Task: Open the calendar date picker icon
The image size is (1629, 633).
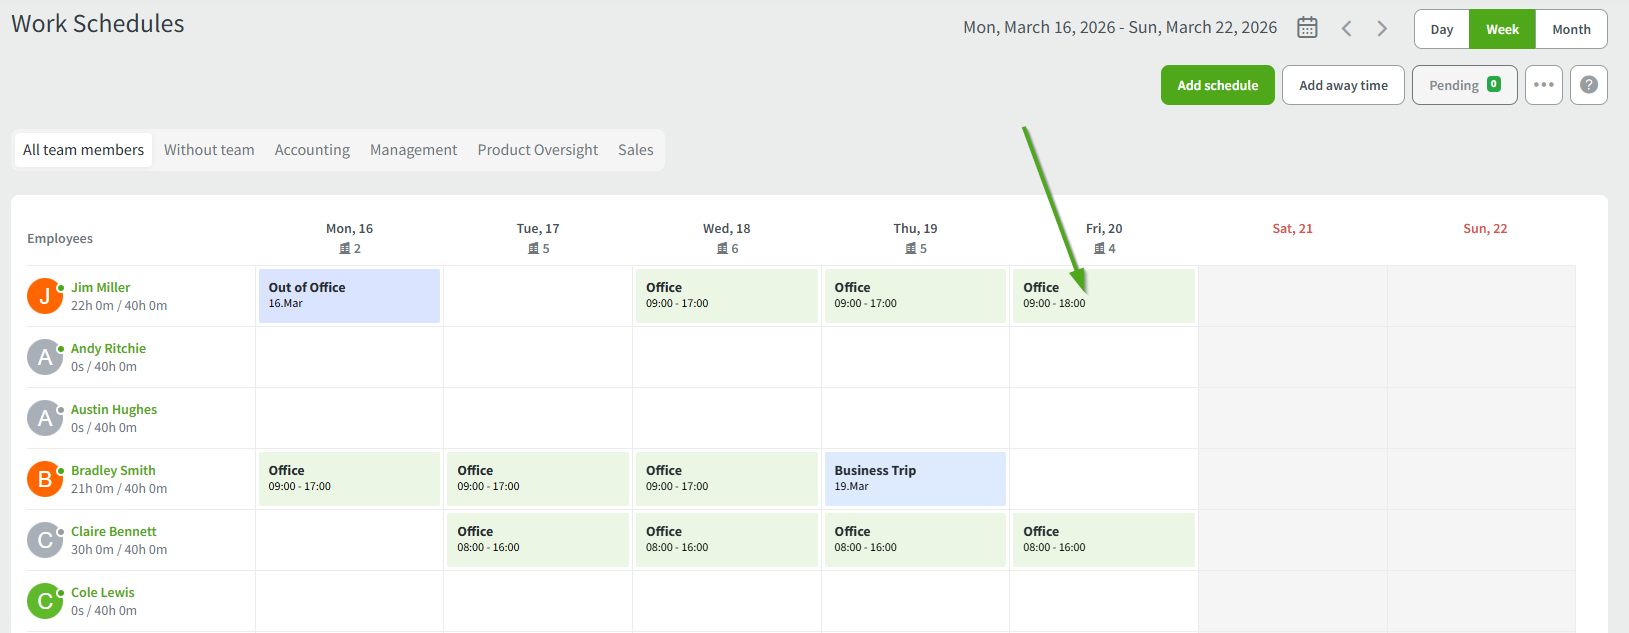Action: point(1307,28)
